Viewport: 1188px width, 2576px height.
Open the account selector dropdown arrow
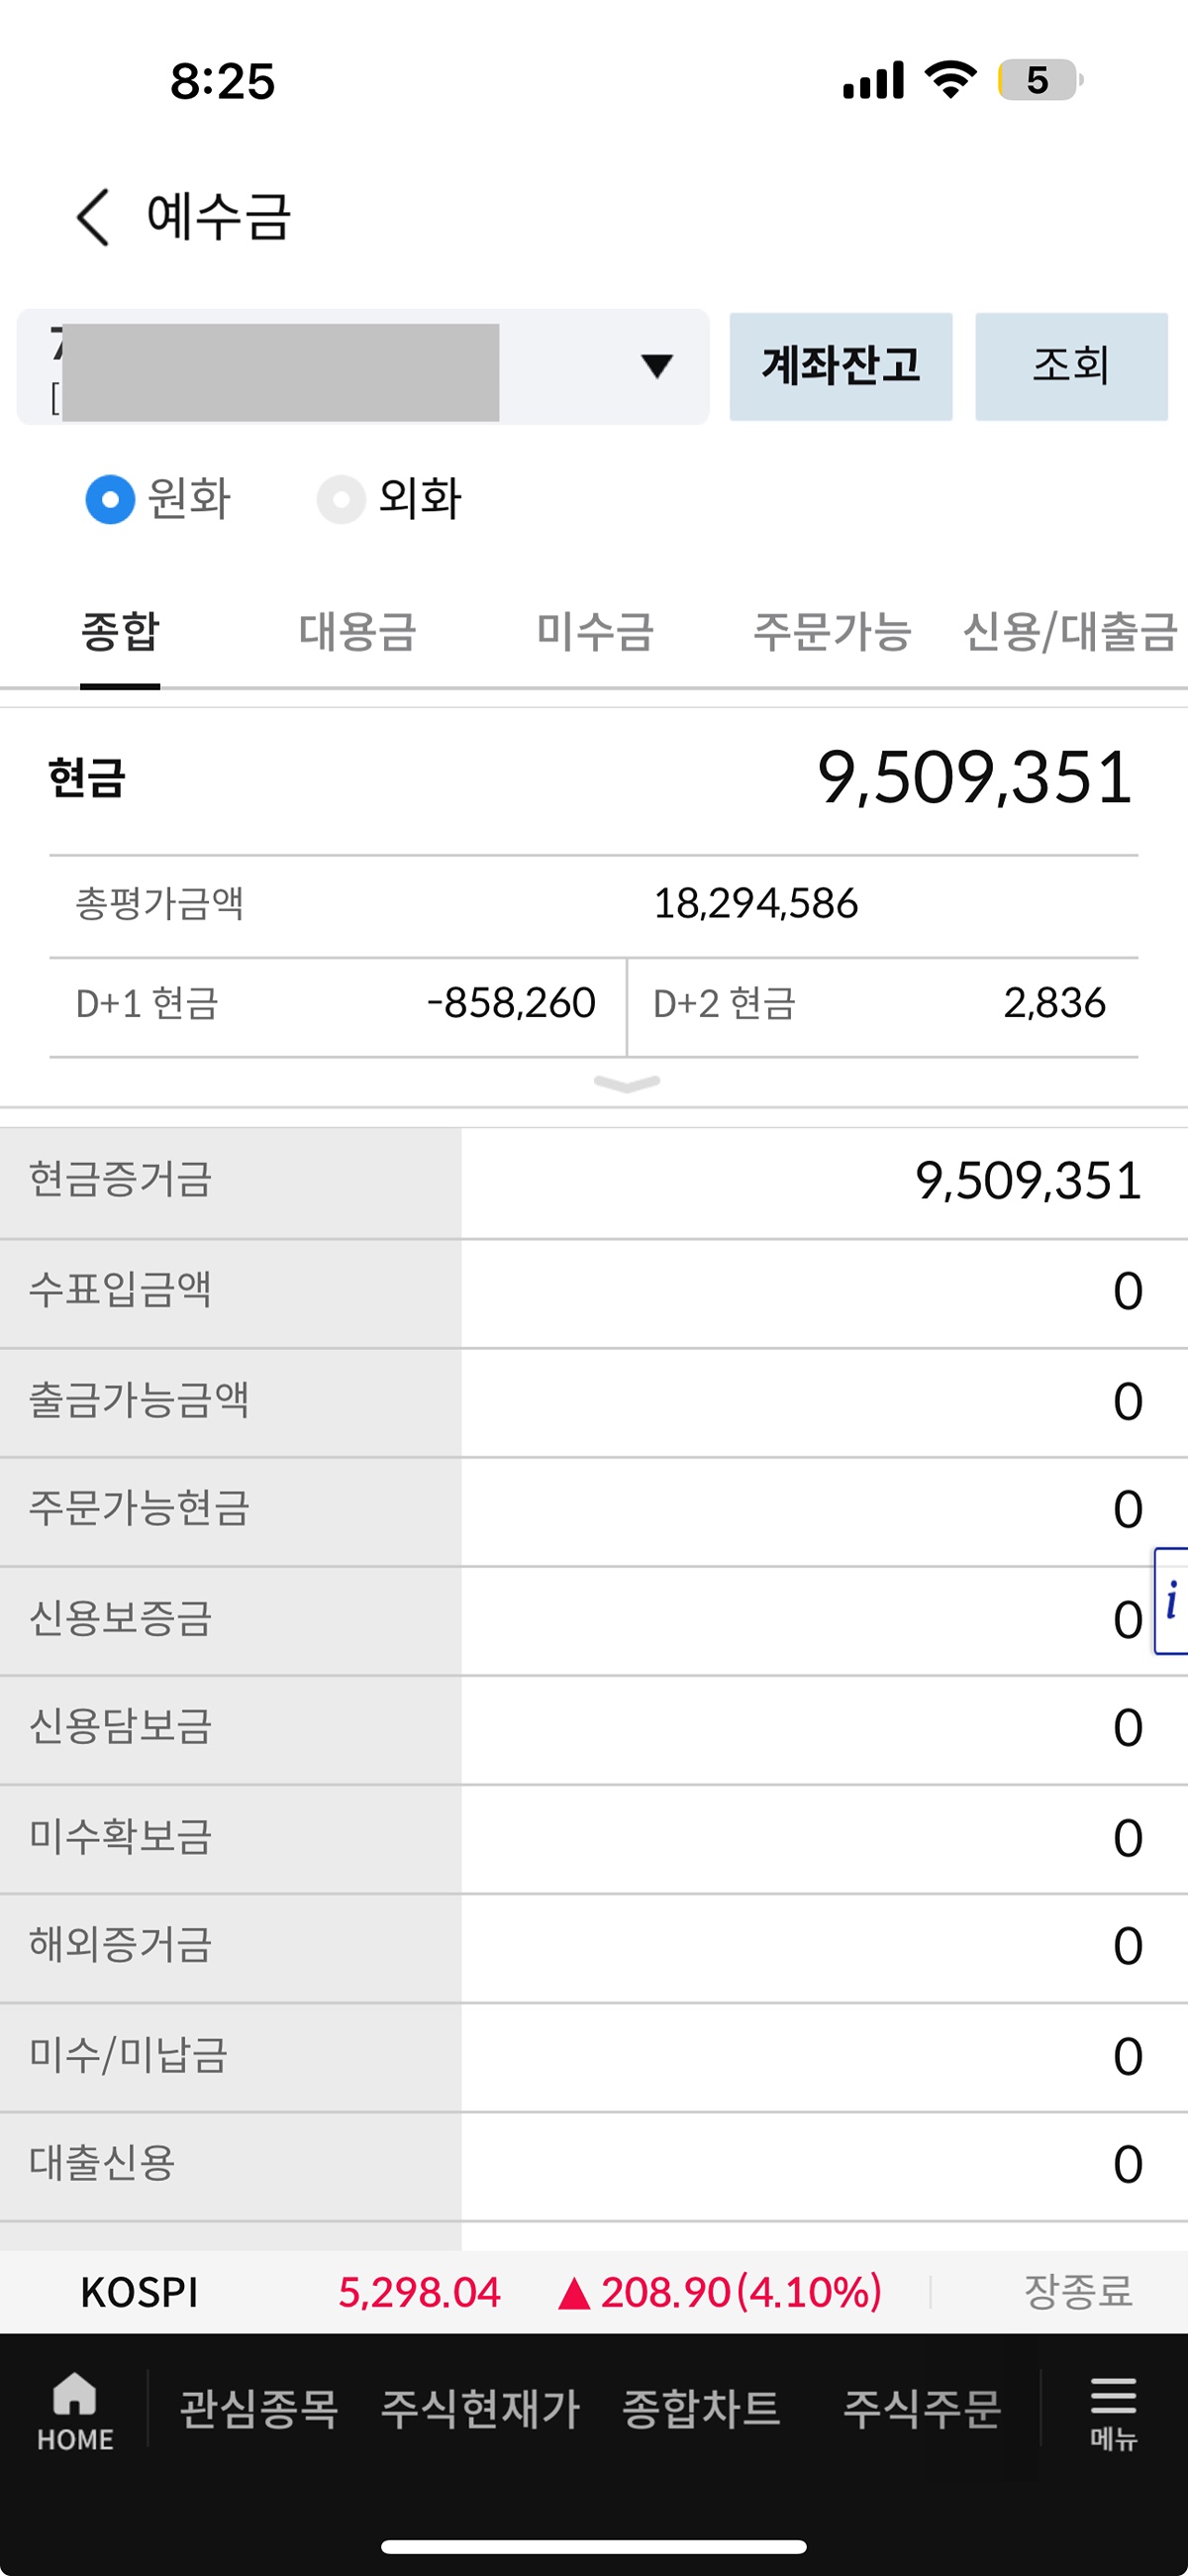(x=657, y=366)
